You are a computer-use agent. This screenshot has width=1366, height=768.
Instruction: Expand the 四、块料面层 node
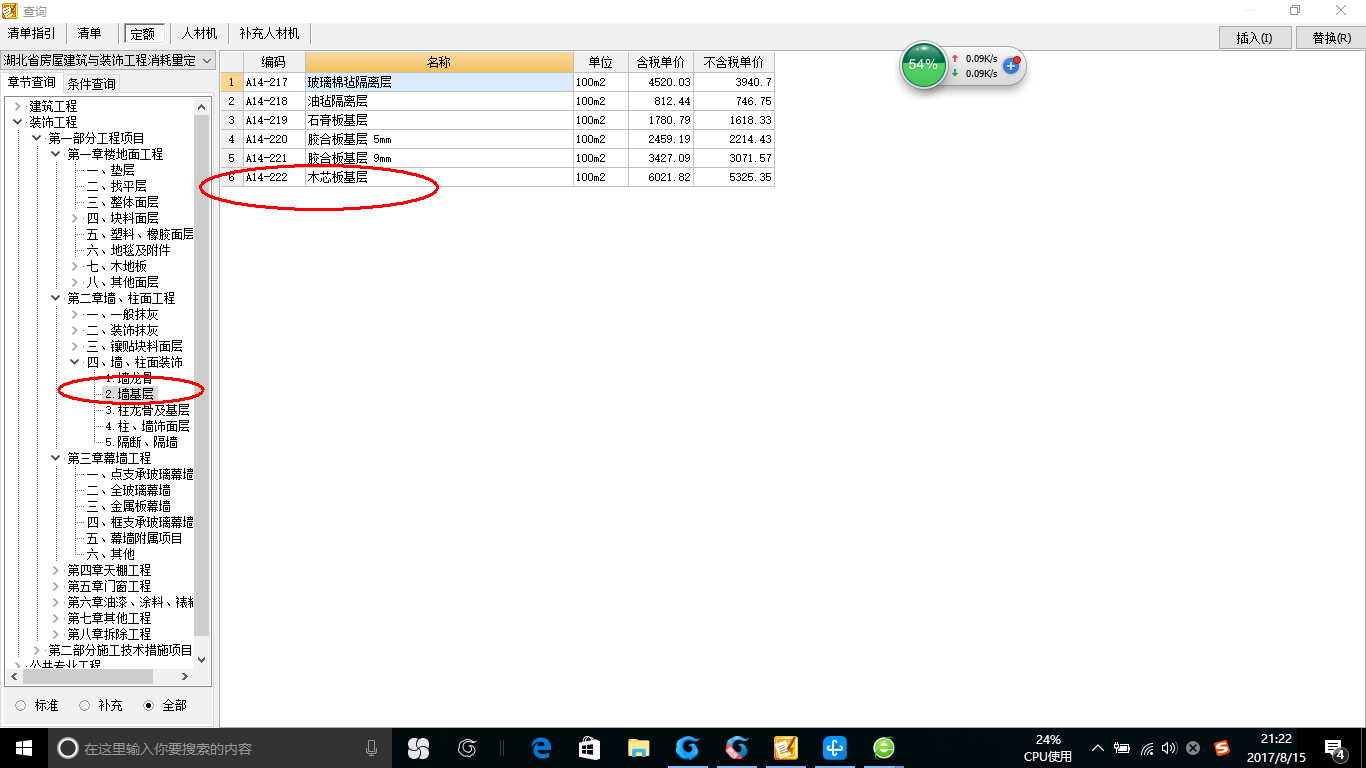click(74, 218)
